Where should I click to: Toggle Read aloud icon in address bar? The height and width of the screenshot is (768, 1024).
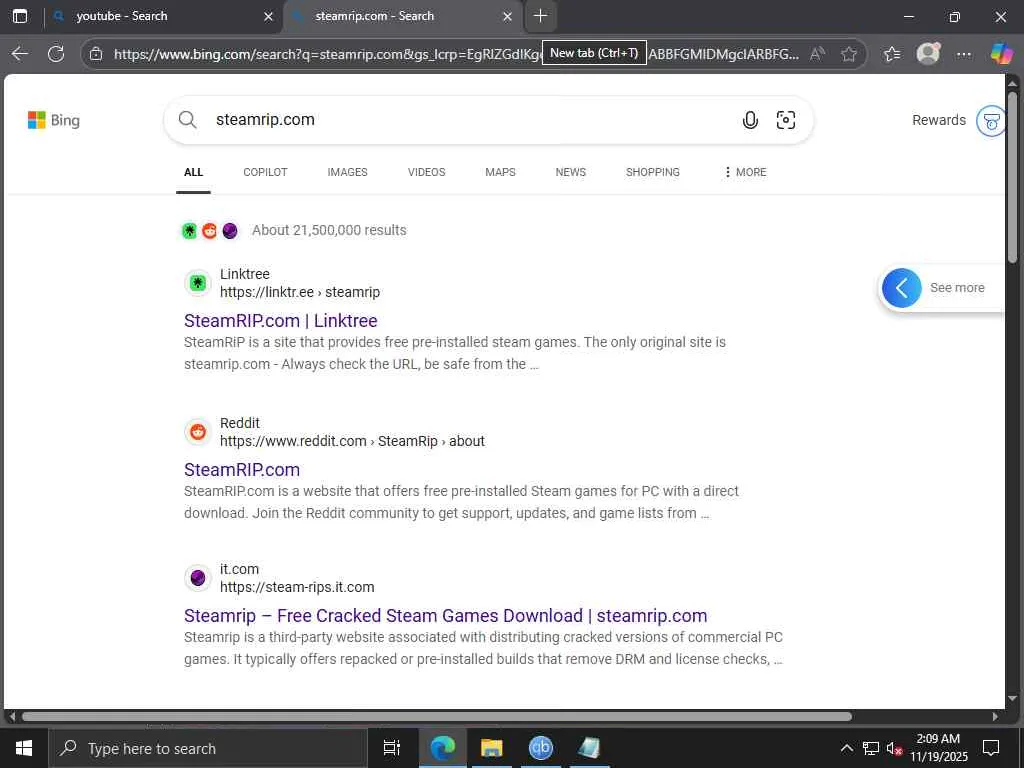click(817, 54)
